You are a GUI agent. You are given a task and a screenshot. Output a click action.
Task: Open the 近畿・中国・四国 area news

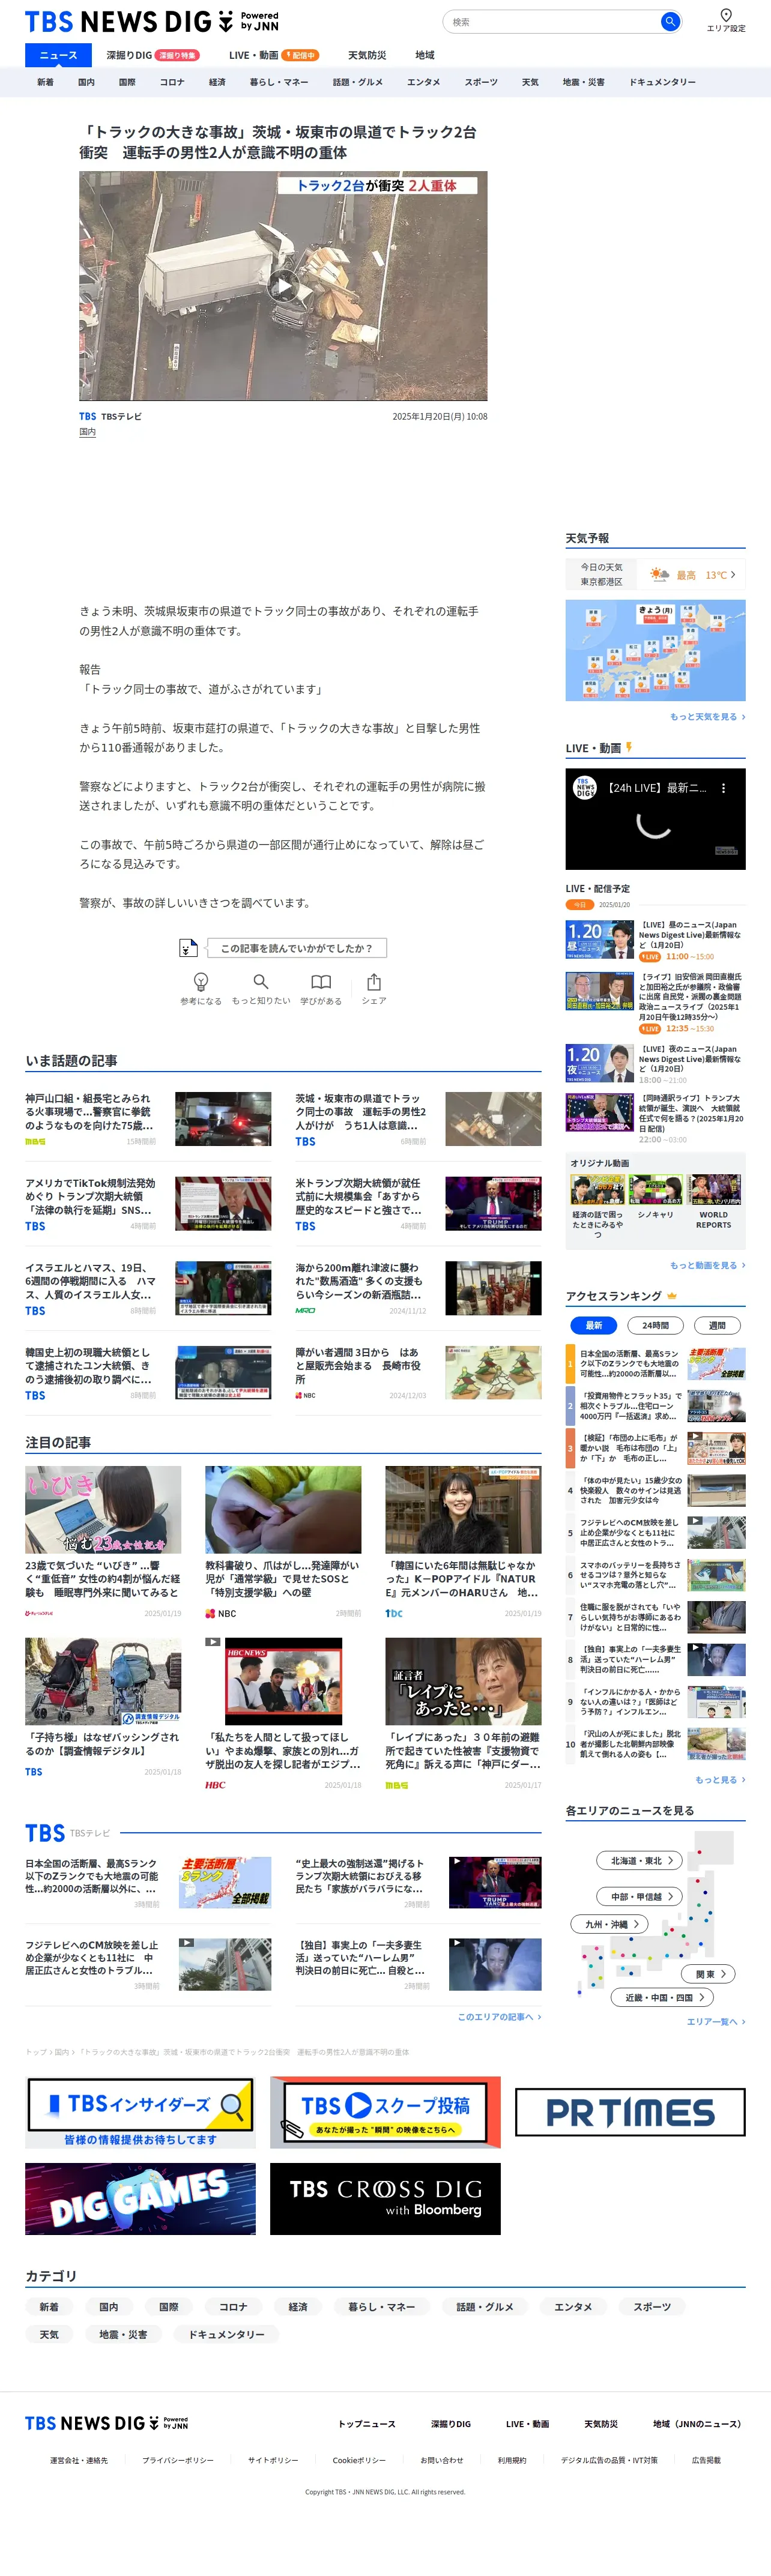point(662,1997)
